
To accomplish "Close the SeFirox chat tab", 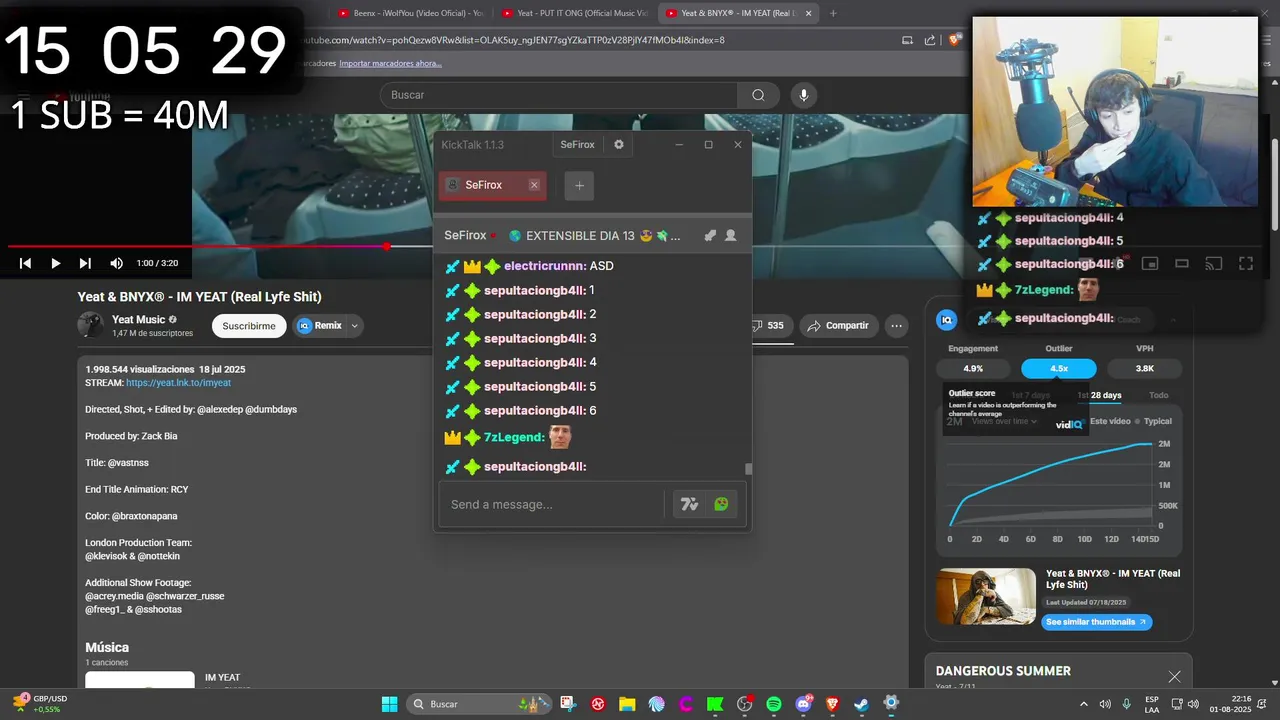I will click(x=534, y=185).
